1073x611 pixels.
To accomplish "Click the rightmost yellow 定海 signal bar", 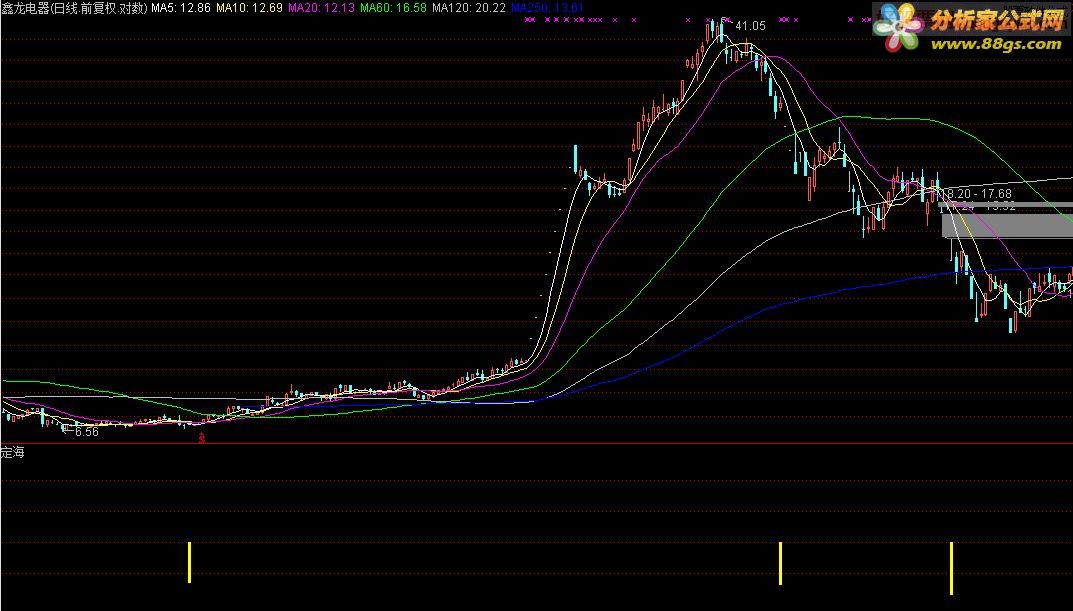I will point(951,568).
